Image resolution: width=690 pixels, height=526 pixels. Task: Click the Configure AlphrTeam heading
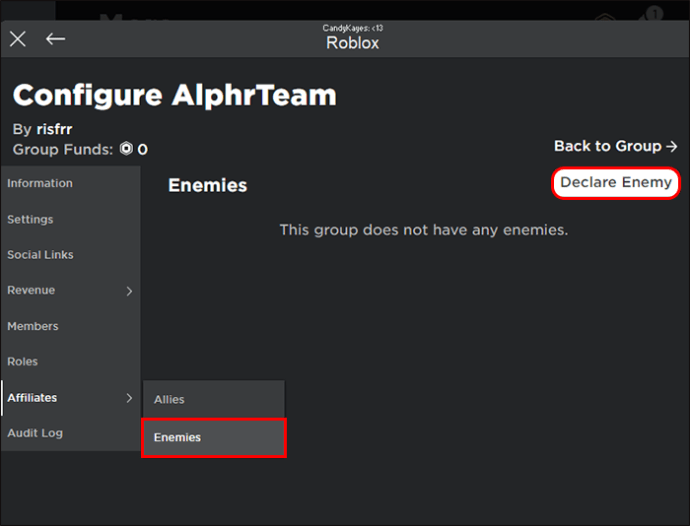[175, 96]
